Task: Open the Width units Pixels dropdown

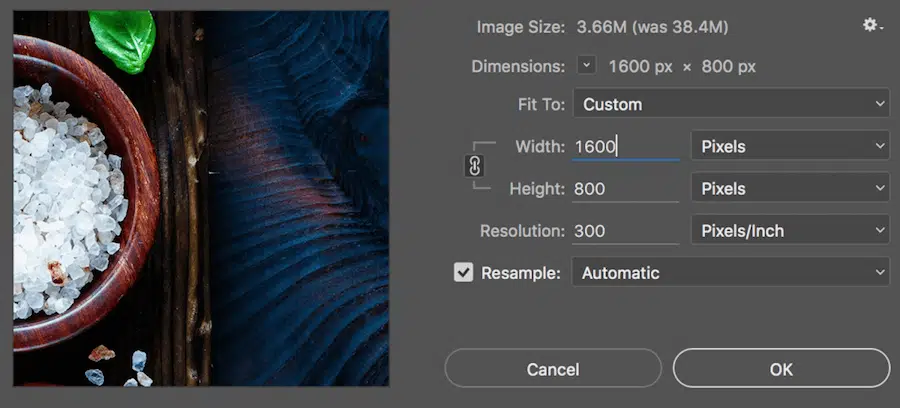Action: tap(790, 146)
